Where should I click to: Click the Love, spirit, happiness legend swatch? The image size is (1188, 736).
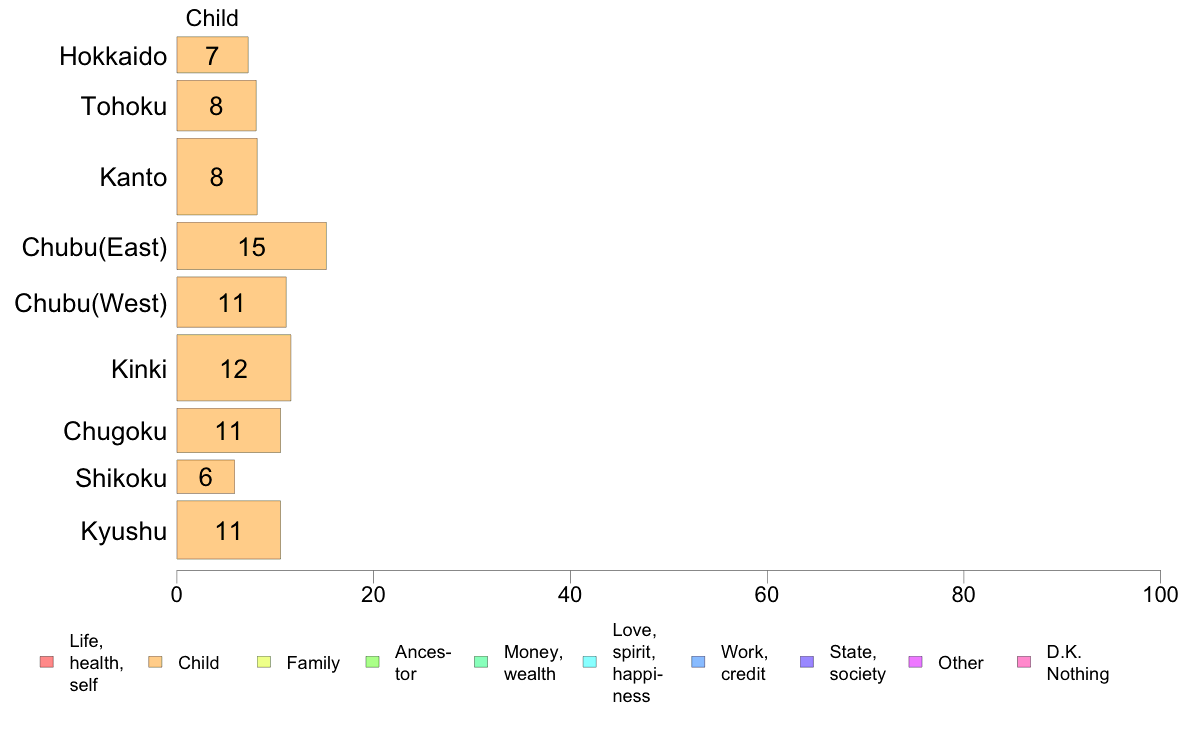(x=589, y=662)
